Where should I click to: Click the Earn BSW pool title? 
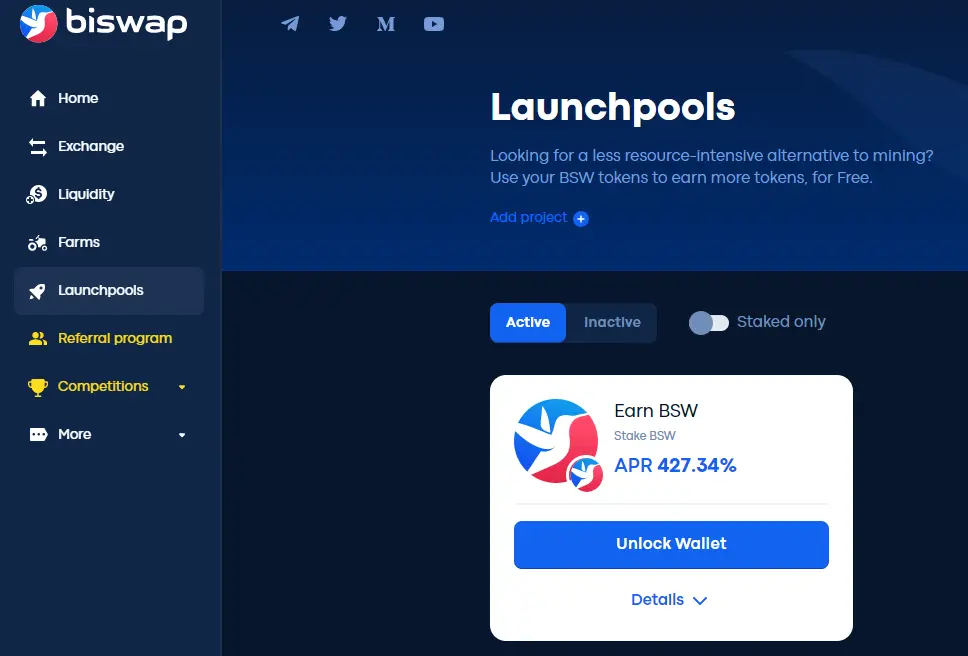[656, 410]
